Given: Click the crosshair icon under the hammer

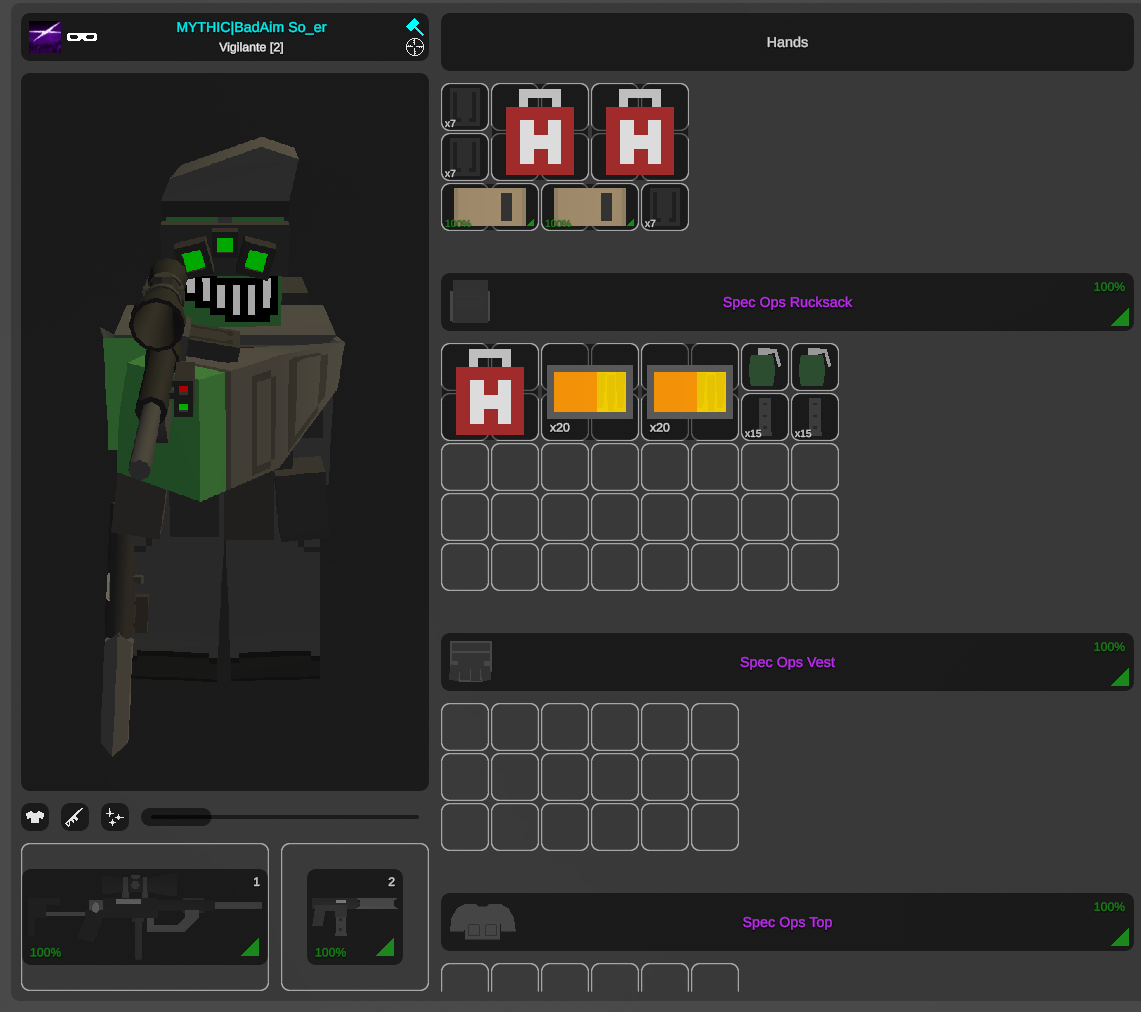Looking at the screenshot, I should (415, 47).
